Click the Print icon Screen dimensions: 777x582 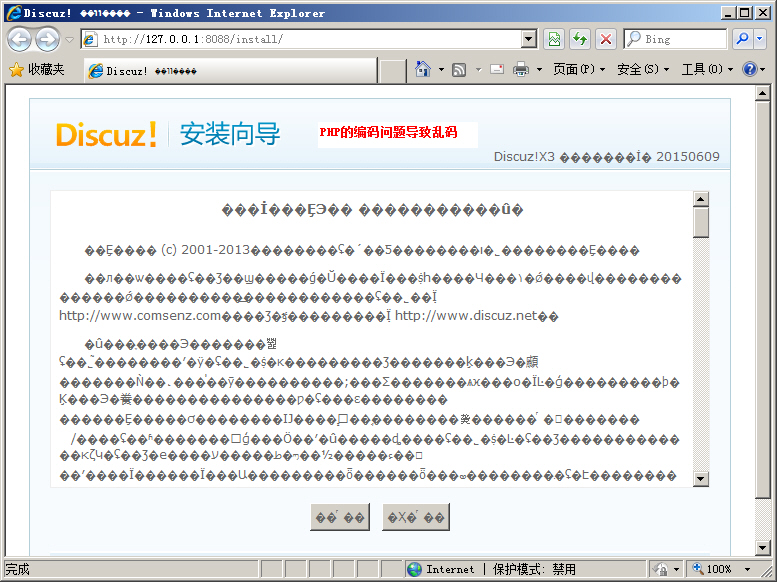click(521, 69)
